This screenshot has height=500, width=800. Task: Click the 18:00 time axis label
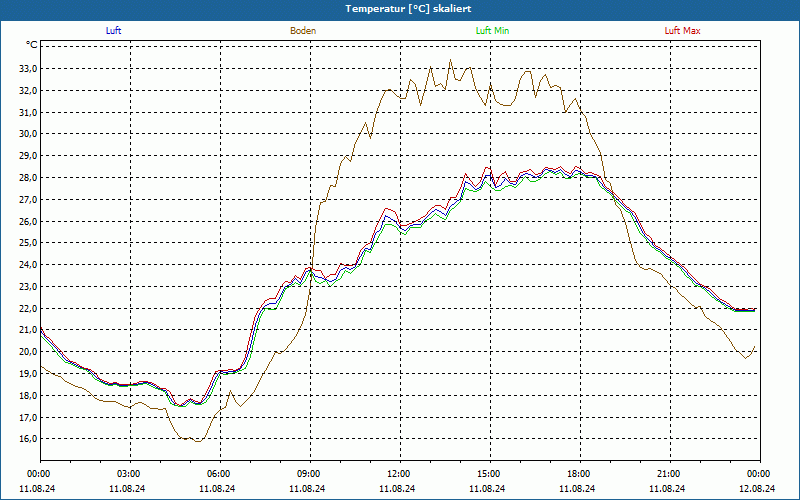pyautogui.click(x=581, y=474)
